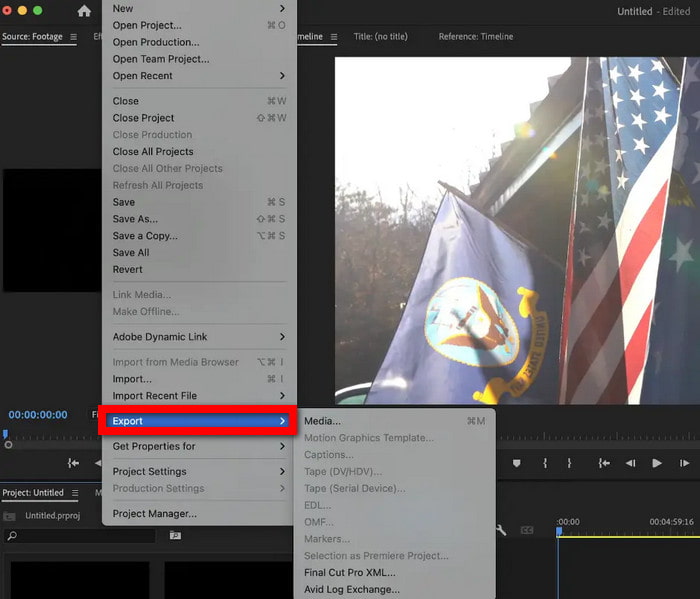Click Go to In icon in Source monitor
Image resolution: width=700 pixels, height=599 pixels.
click(73, 463)
